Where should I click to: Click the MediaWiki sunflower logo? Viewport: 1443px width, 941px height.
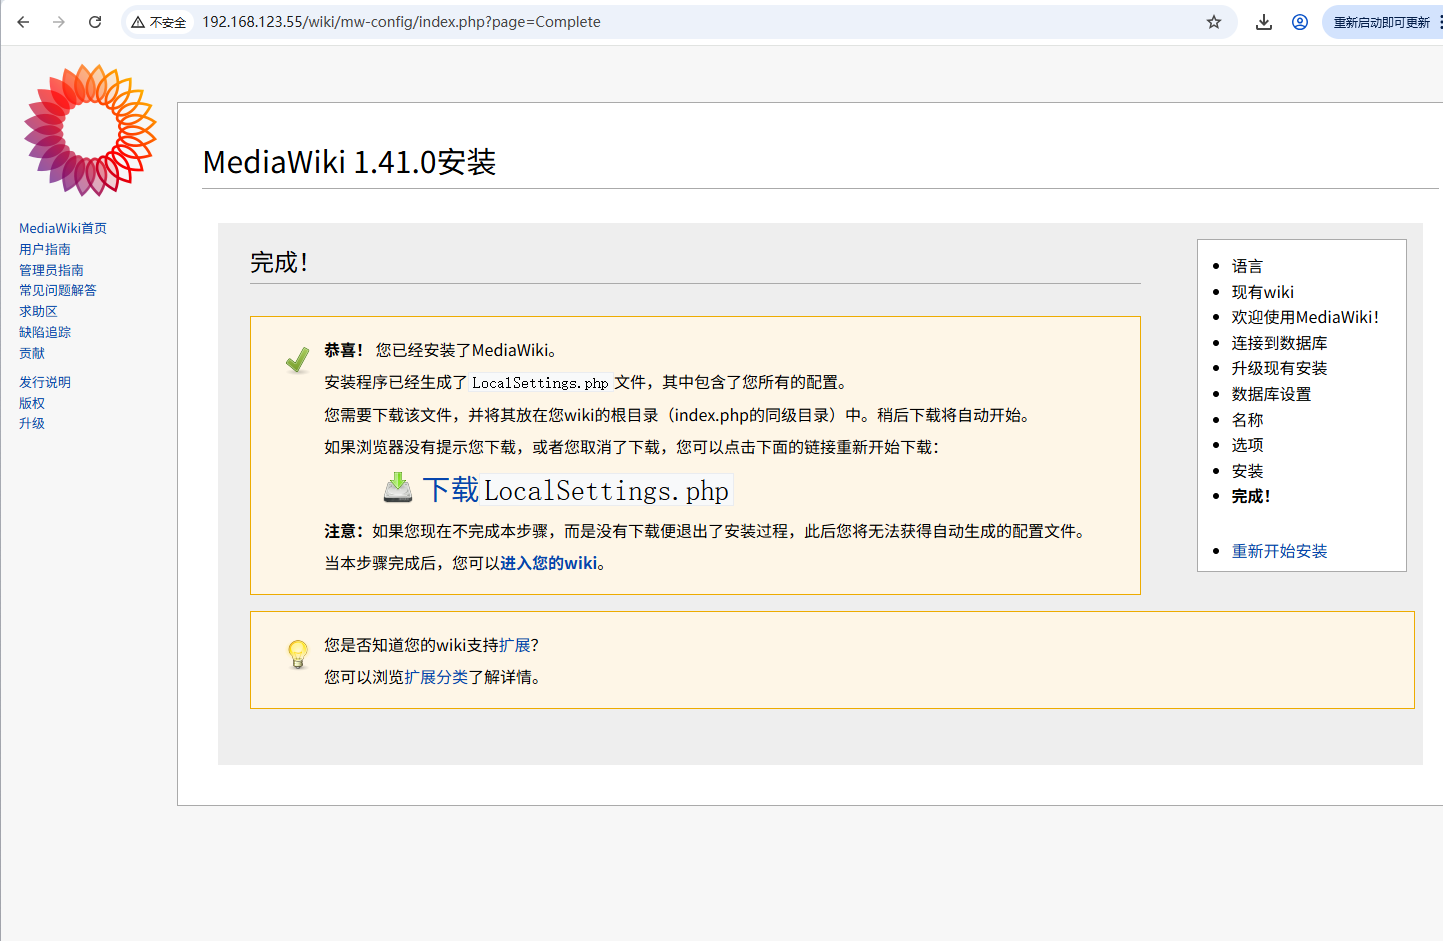coord(89,130)
